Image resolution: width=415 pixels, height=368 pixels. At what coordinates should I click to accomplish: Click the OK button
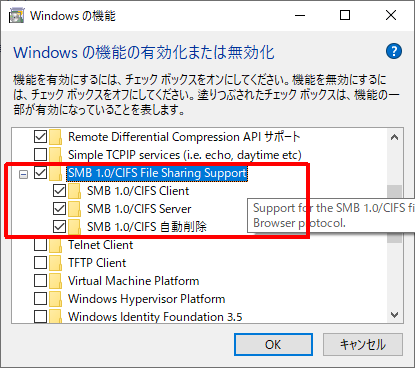pyautogui.click(x=273, y=345)
